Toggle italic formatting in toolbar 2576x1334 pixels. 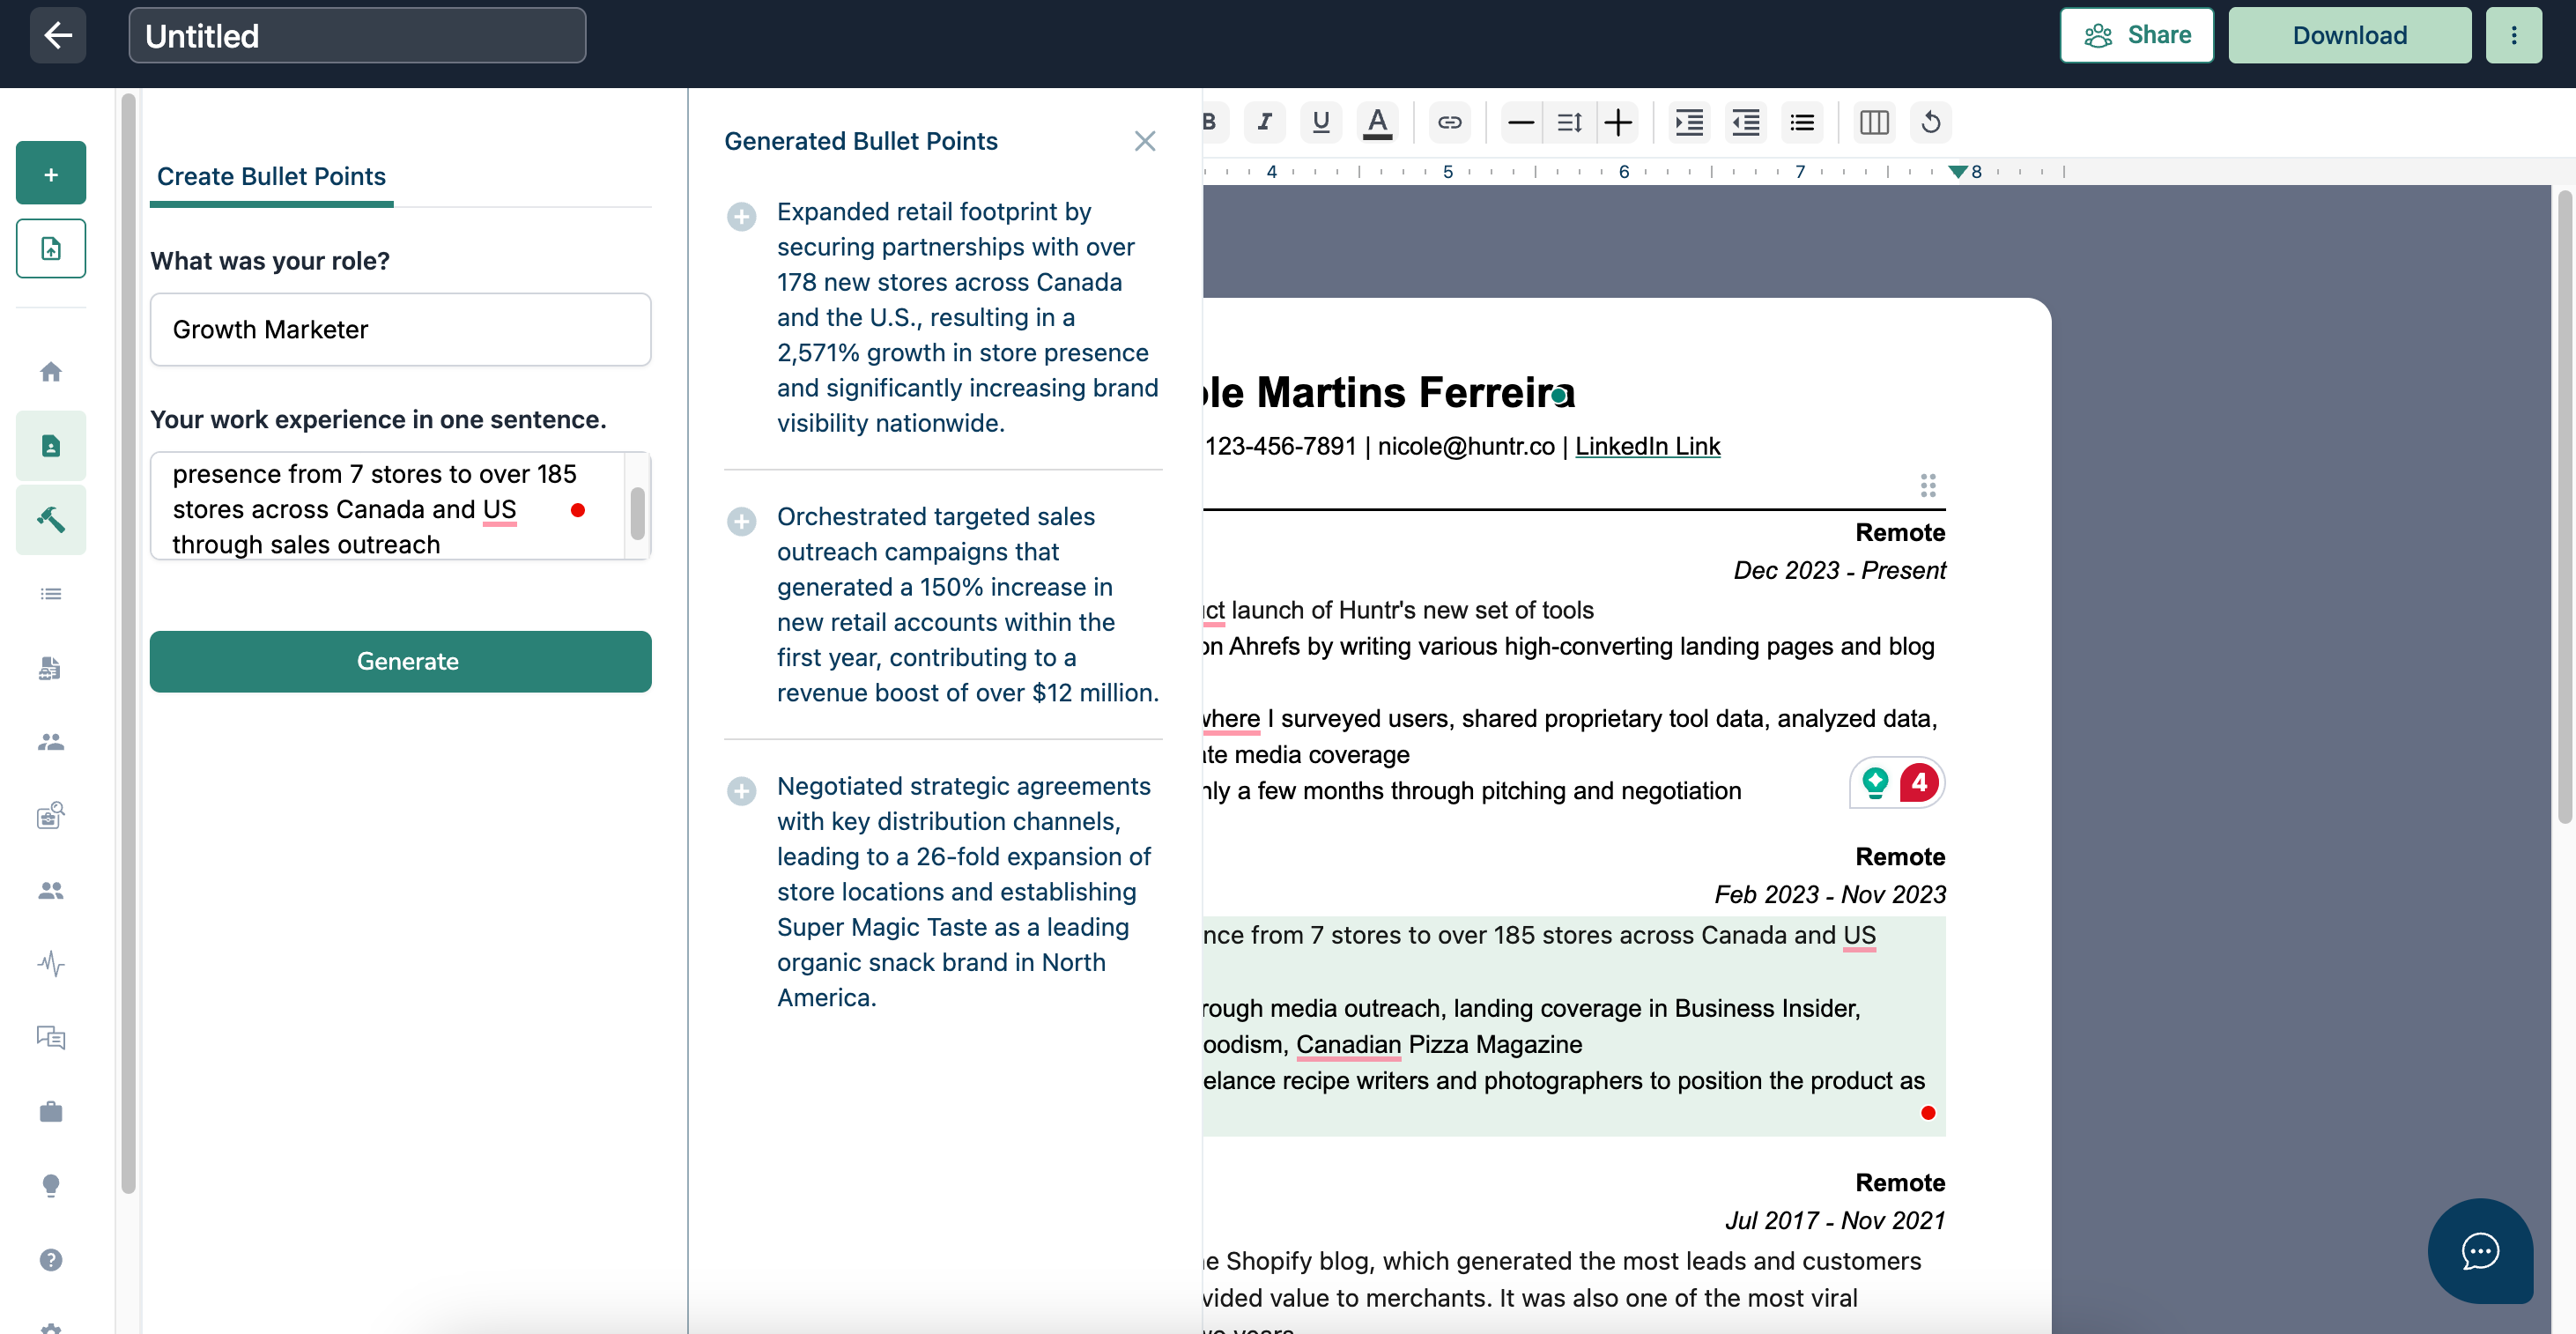[x=1264, y=122]
